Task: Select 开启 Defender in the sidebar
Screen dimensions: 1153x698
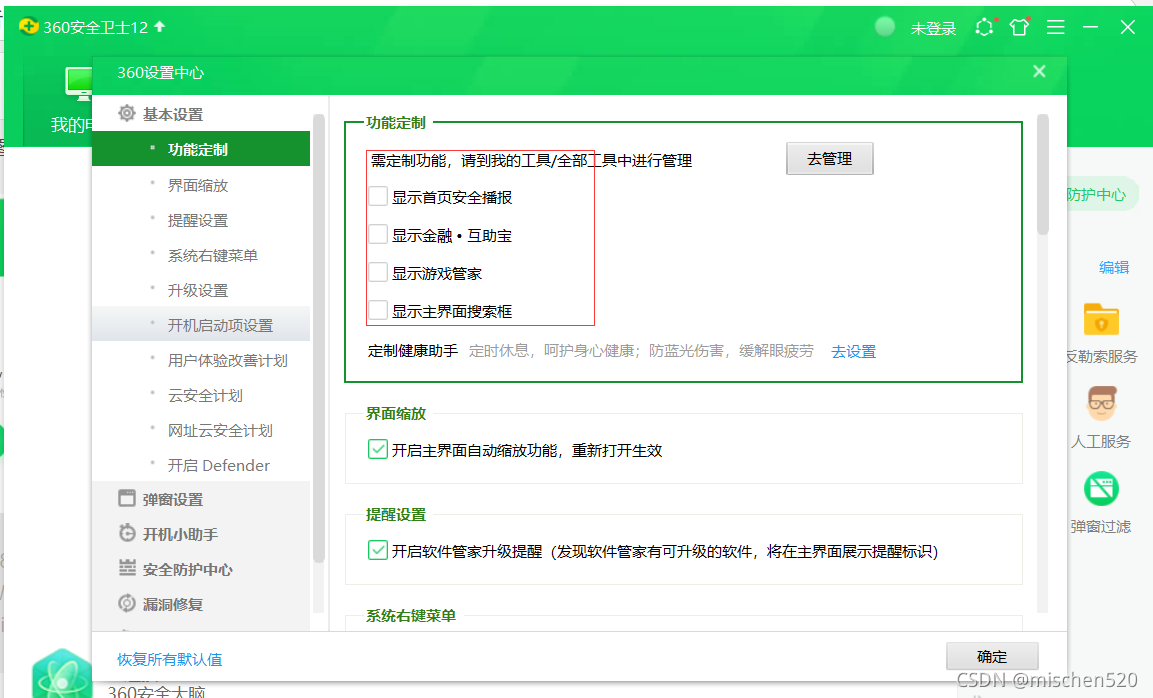Action: point(201,465)
